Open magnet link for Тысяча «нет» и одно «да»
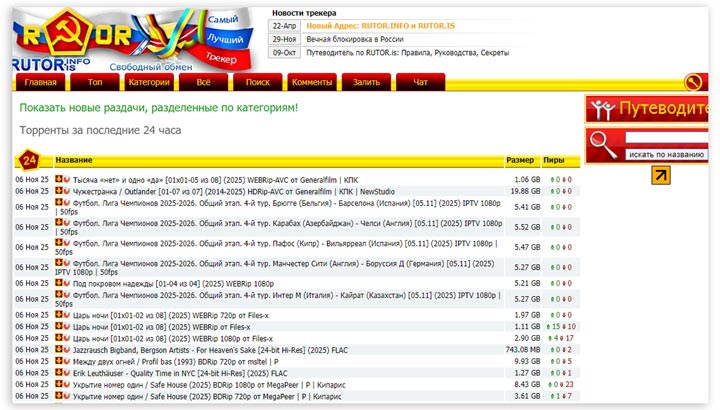 point(67,179)
